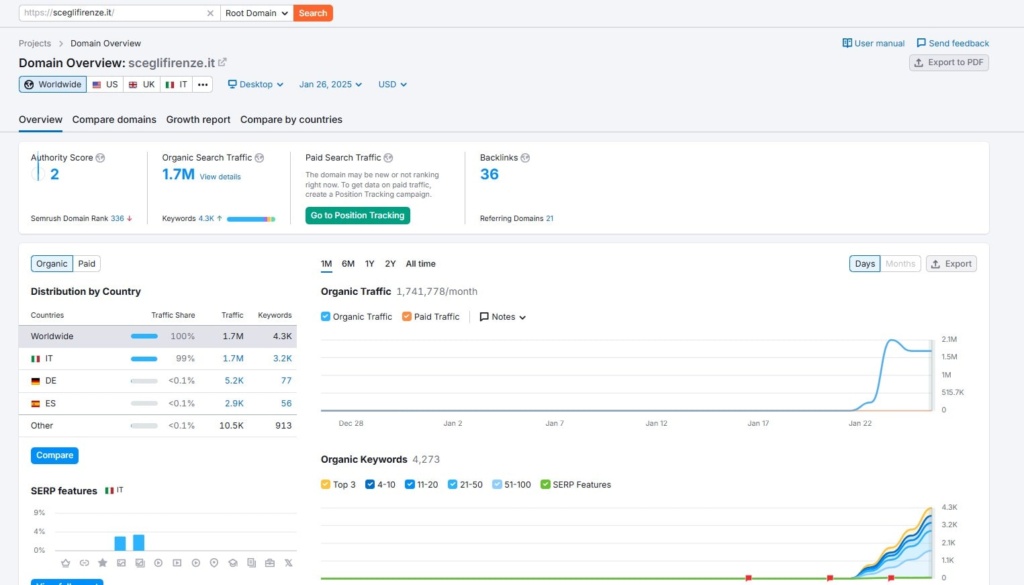Toggle the Top 3 keywords checkbox
This screenshot has height=585, width=1024.
[325, 484]
